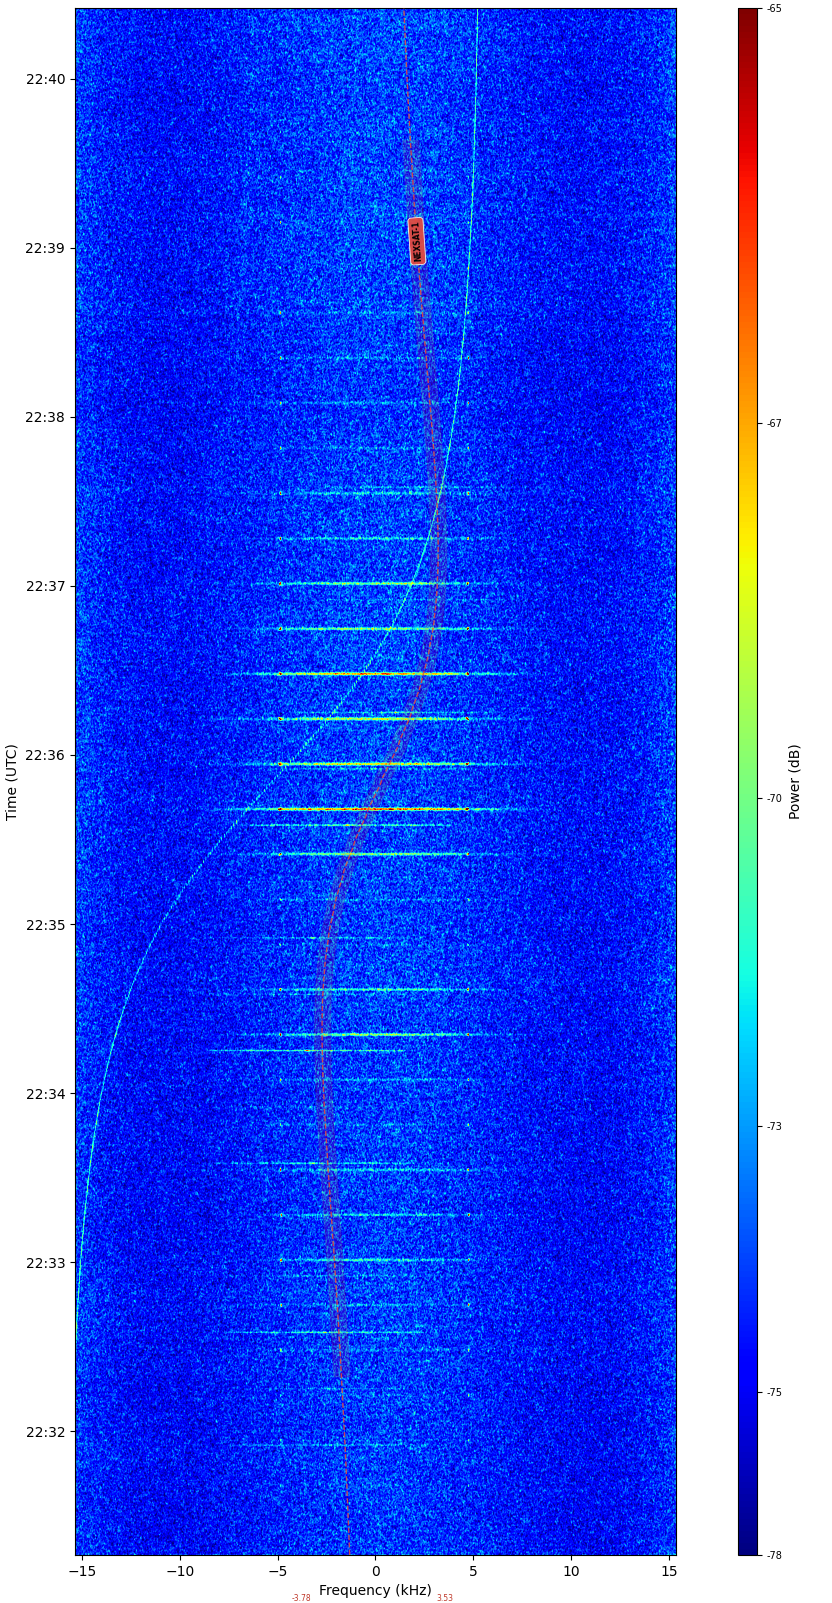
Task: Click the NEXSAT-1 satellite label
Action: (x=417, y=241)
